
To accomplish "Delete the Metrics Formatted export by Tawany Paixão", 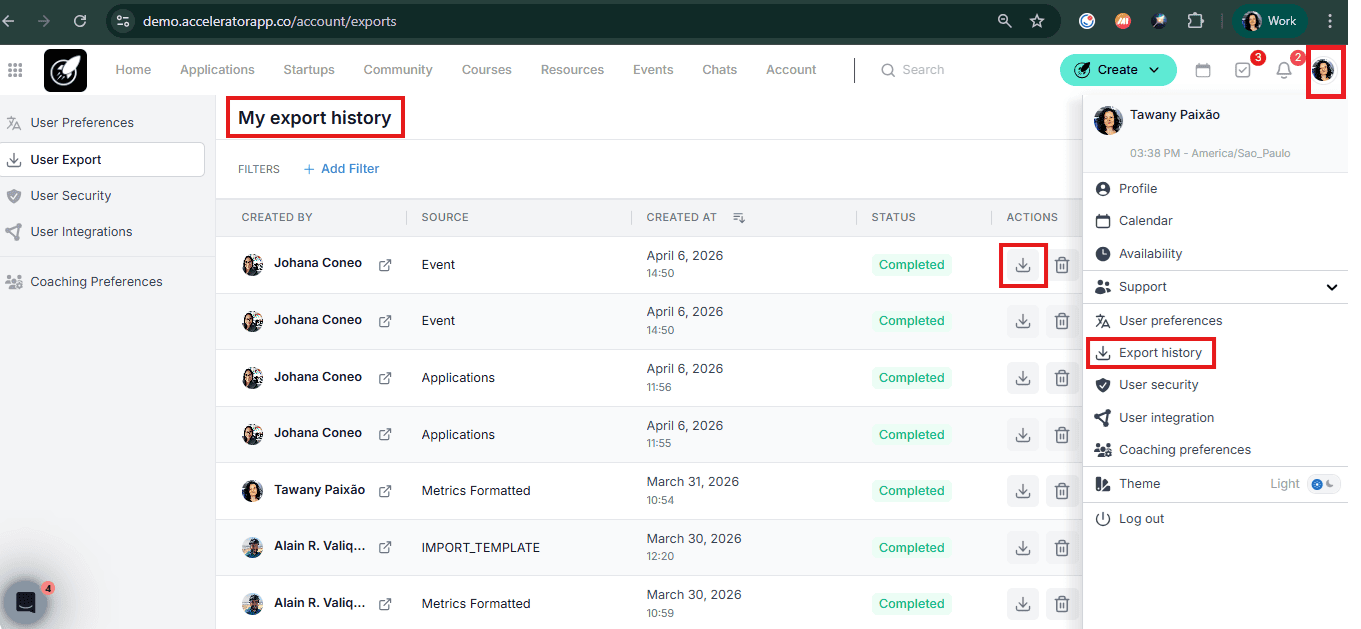I will point(1062,491).
